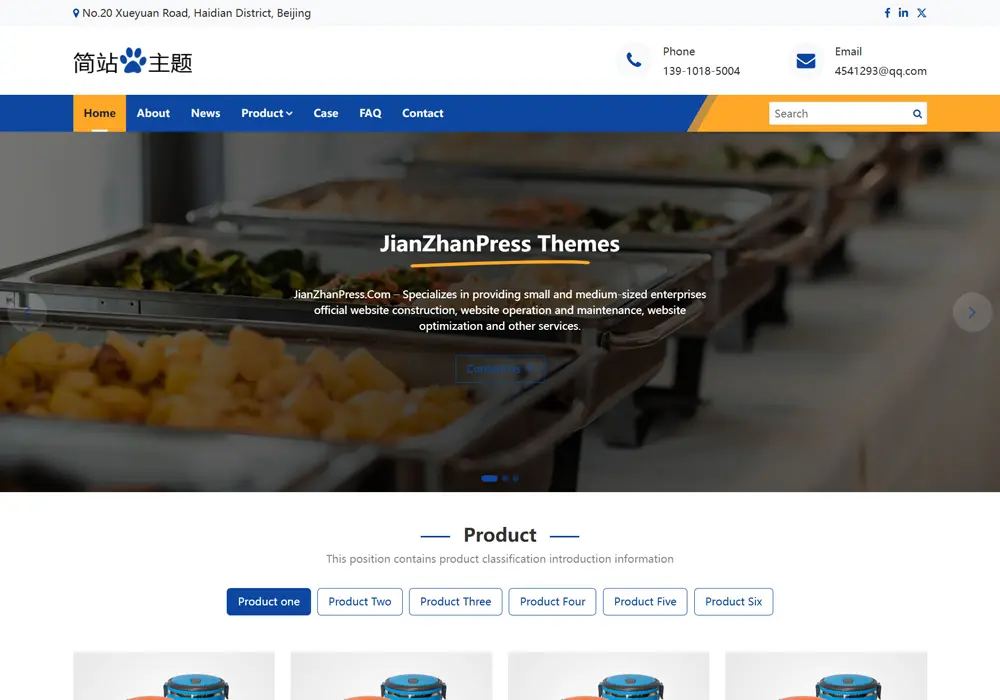Select the second slider dot
1000x700 pixels.
click(x=505, y=478)
